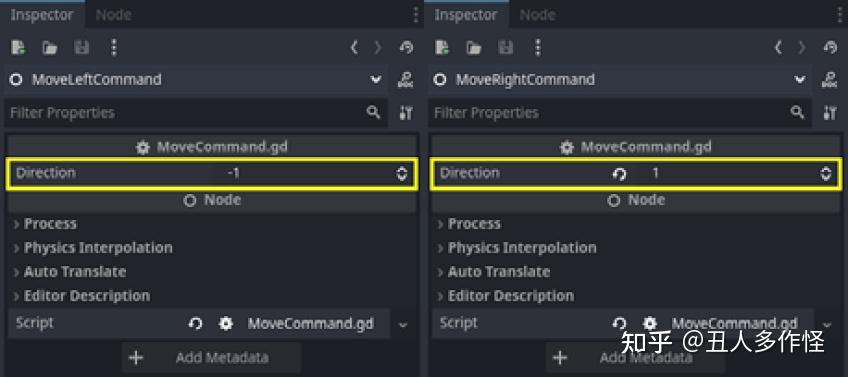Load resource folder icon in left Inspector

pyautogui.click(x=50, y=48)
